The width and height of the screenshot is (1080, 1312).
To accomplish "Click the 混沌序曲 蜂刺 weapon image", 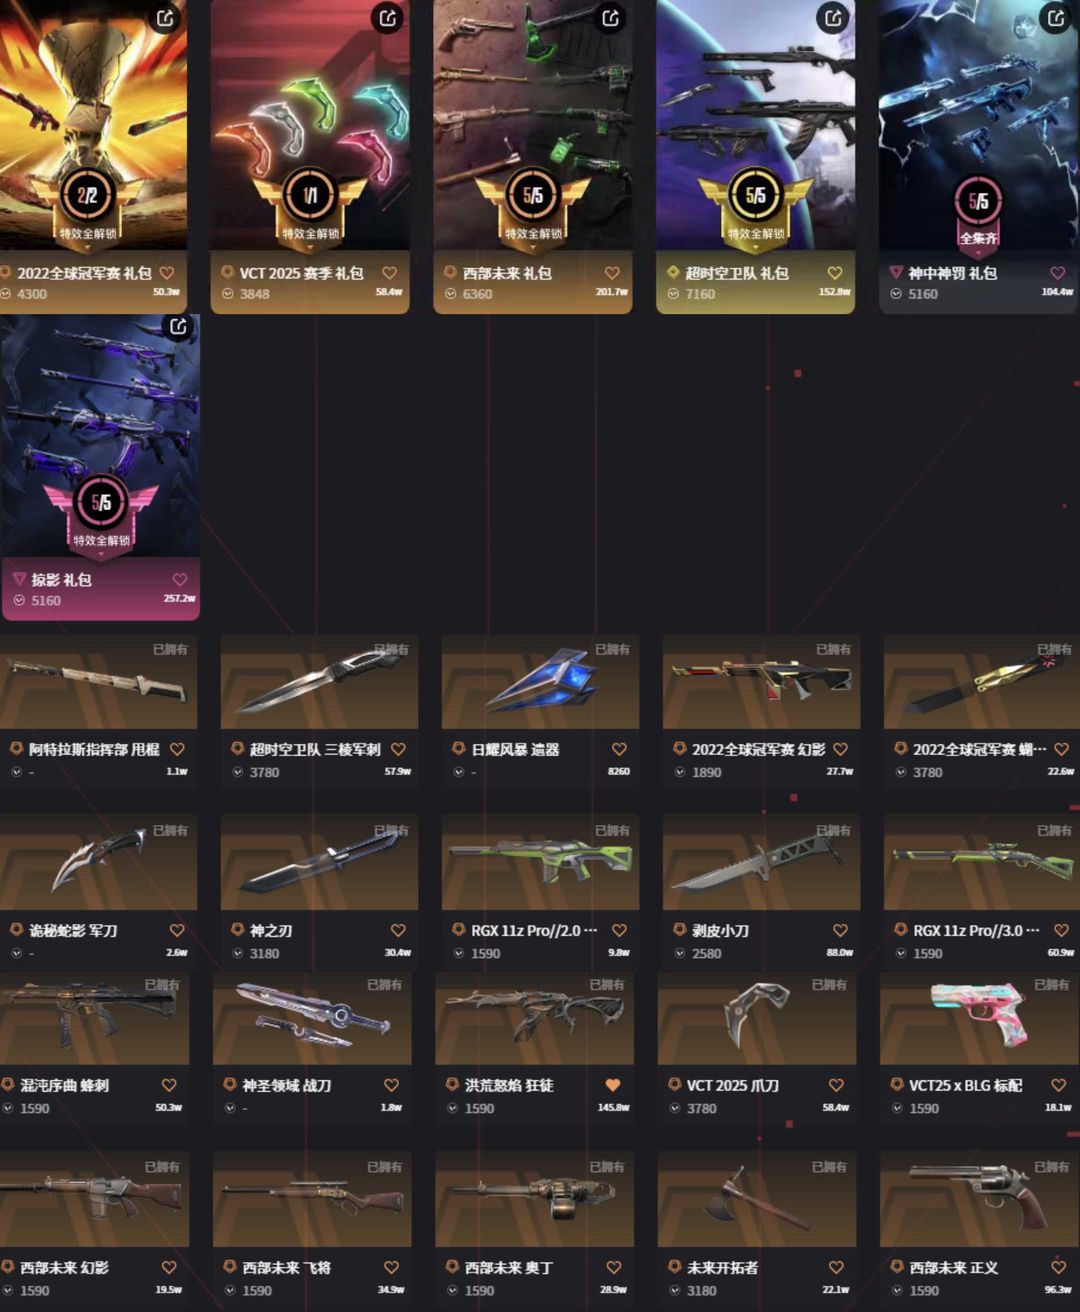I will point(94,1018).
